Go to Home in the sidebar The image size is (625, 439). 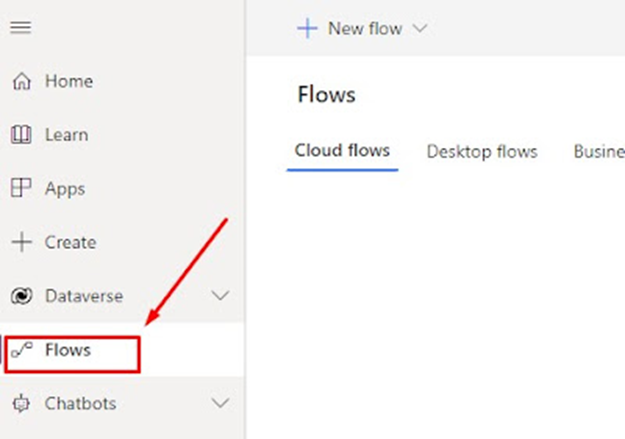point(68,82)
